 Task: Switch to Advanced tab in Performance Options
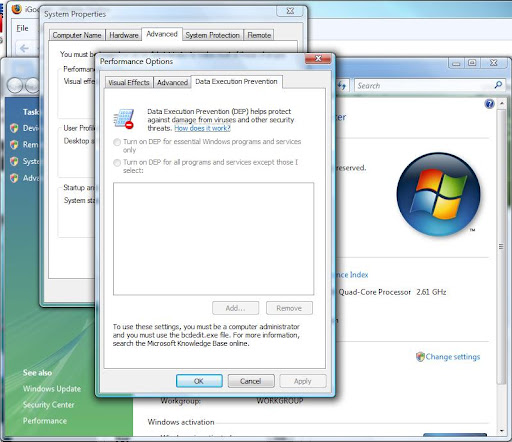[x=172, y=82]
